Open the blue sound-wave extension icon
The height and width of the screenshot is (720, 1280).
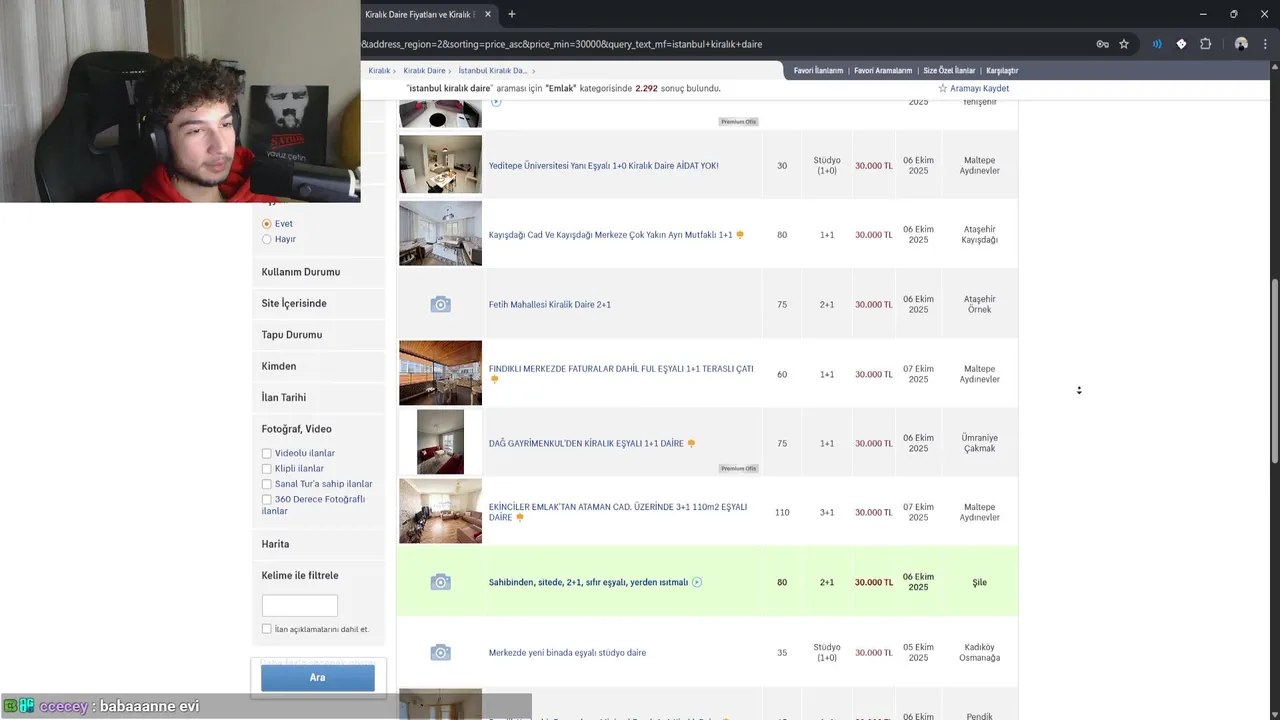coord(1157,44)
